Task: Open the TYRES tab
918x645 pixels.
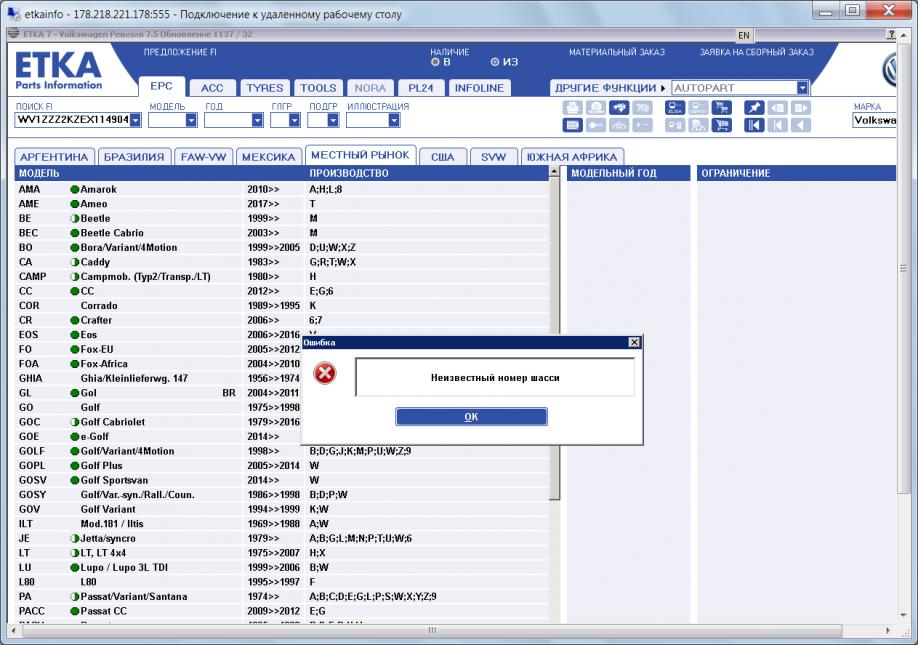Action: [264, 88]
